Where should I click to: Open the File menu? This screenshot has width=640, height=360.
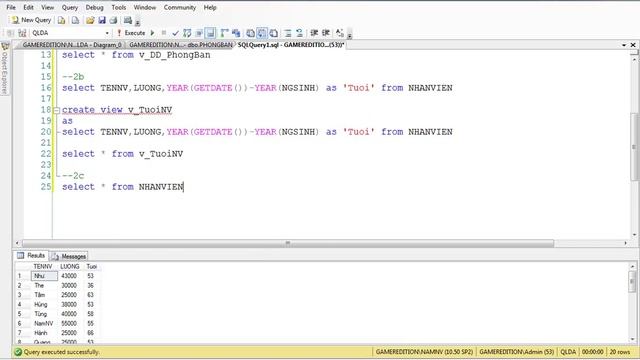11,7
